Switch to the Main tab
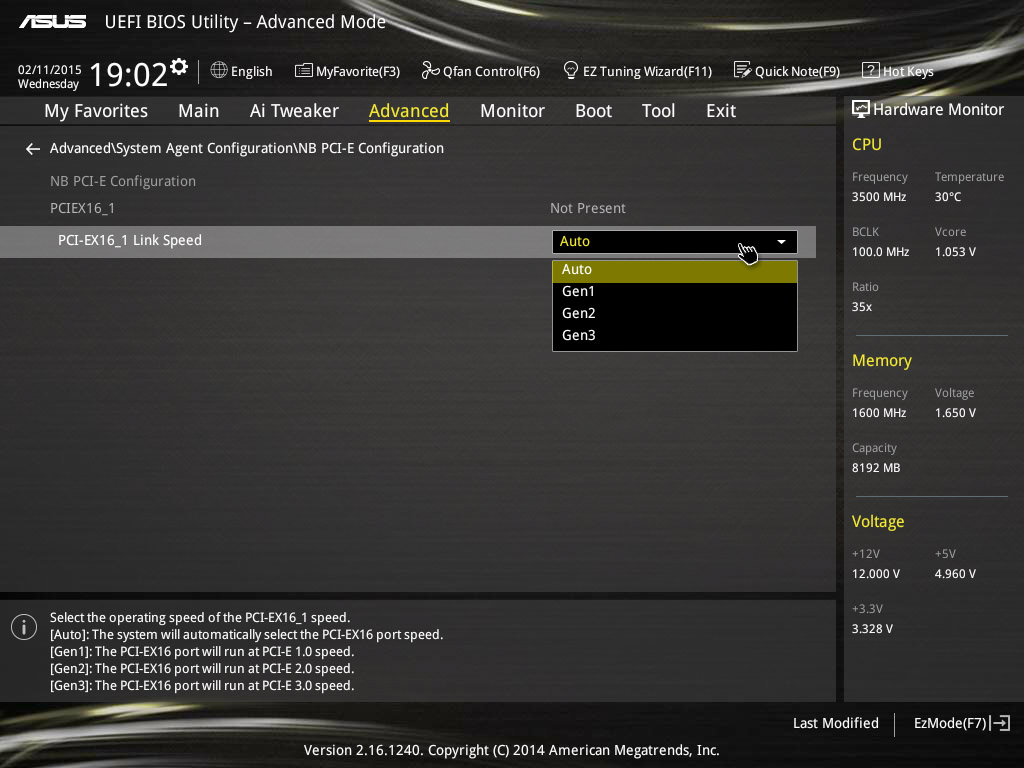1024x768 pixels. click(x=199, y=111)
